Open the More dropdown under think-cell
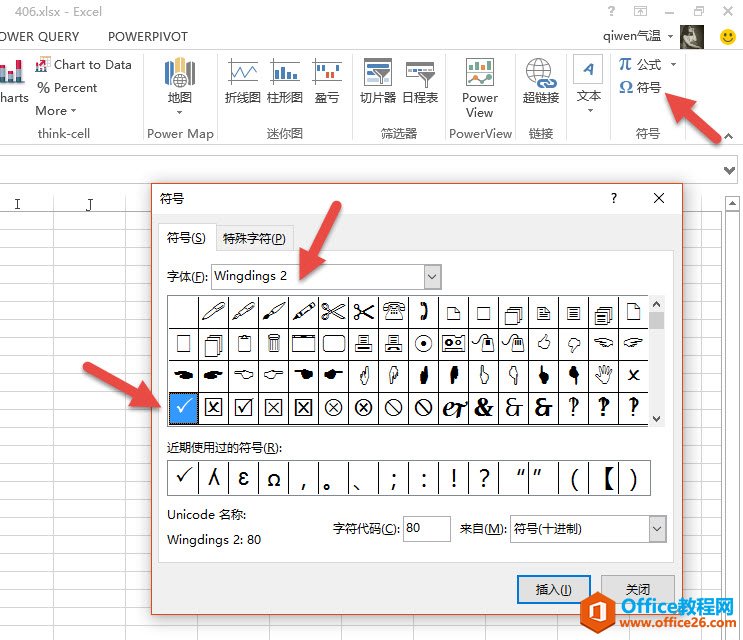The width and height of the screenshot is (743, 640). coord(55,111)
